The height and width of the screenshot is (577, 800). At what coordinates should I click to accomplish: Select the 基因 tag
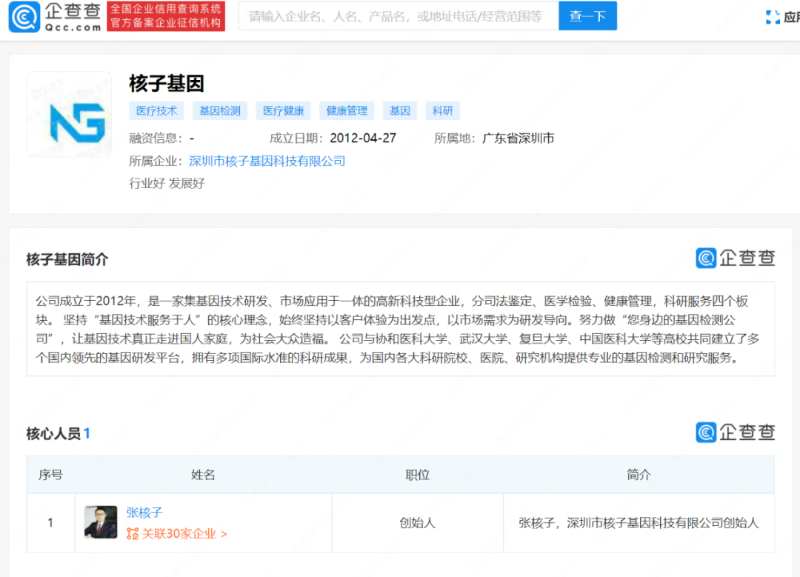pyautogui.click(x=398, y=110)
